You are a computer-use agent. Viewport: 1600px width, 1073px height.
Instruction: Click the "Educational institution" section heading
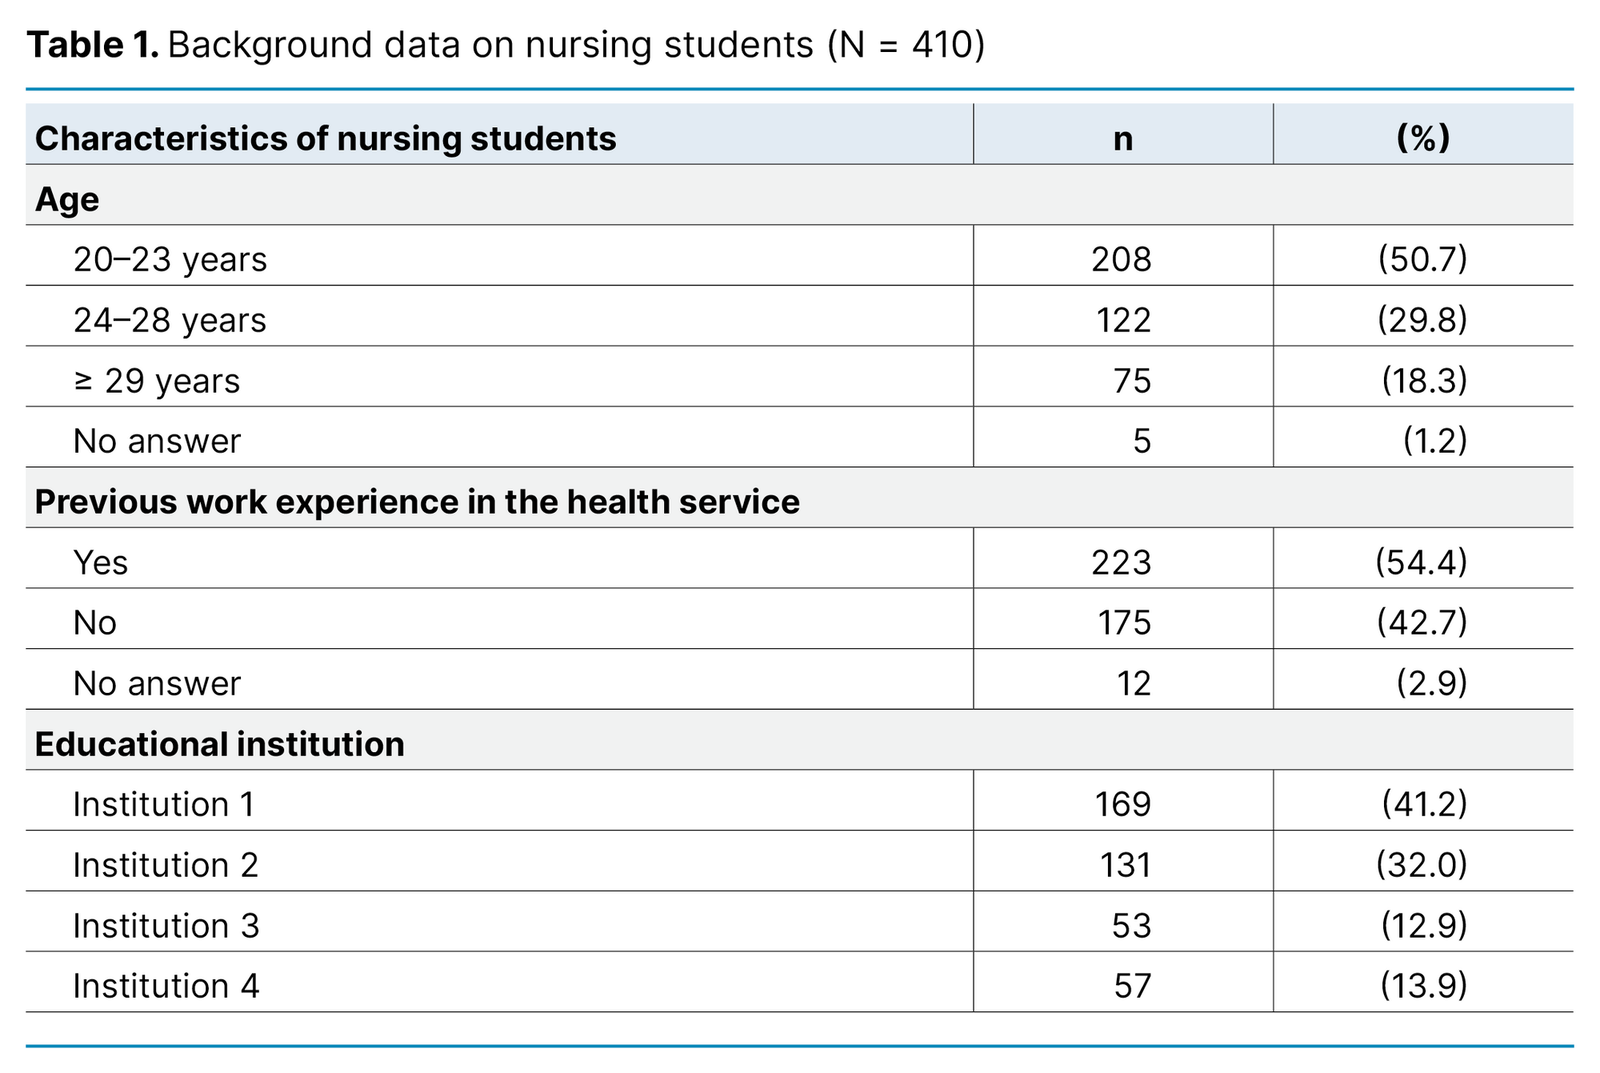219,744
